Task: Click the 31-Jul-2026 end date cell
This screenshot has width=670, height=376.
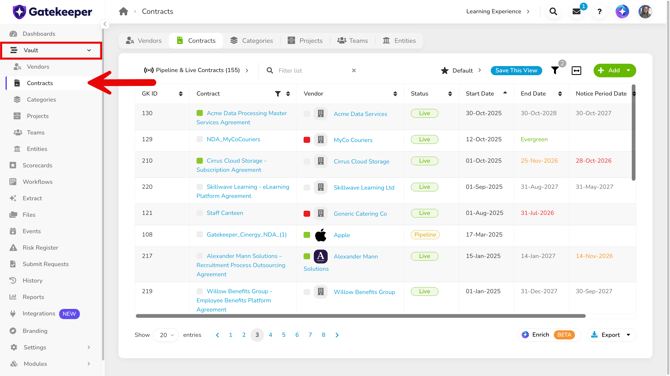Action: 537,213
